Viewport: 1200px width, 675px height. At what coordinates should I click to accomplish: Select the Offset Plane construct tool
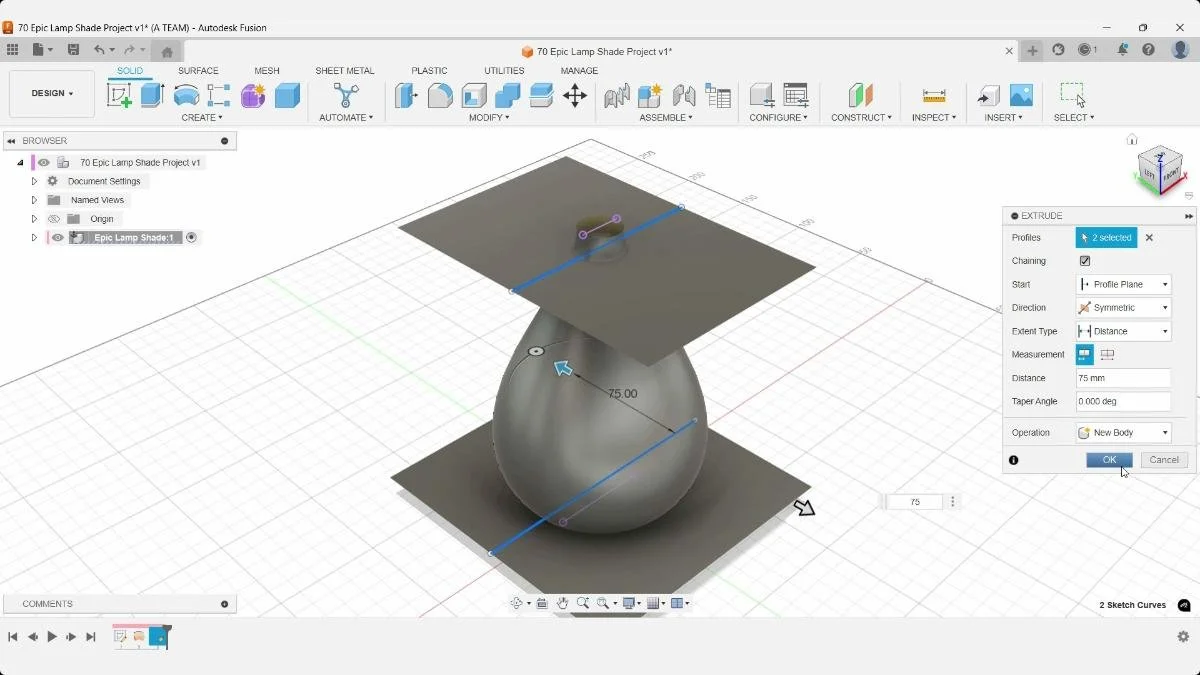point(860,95)
